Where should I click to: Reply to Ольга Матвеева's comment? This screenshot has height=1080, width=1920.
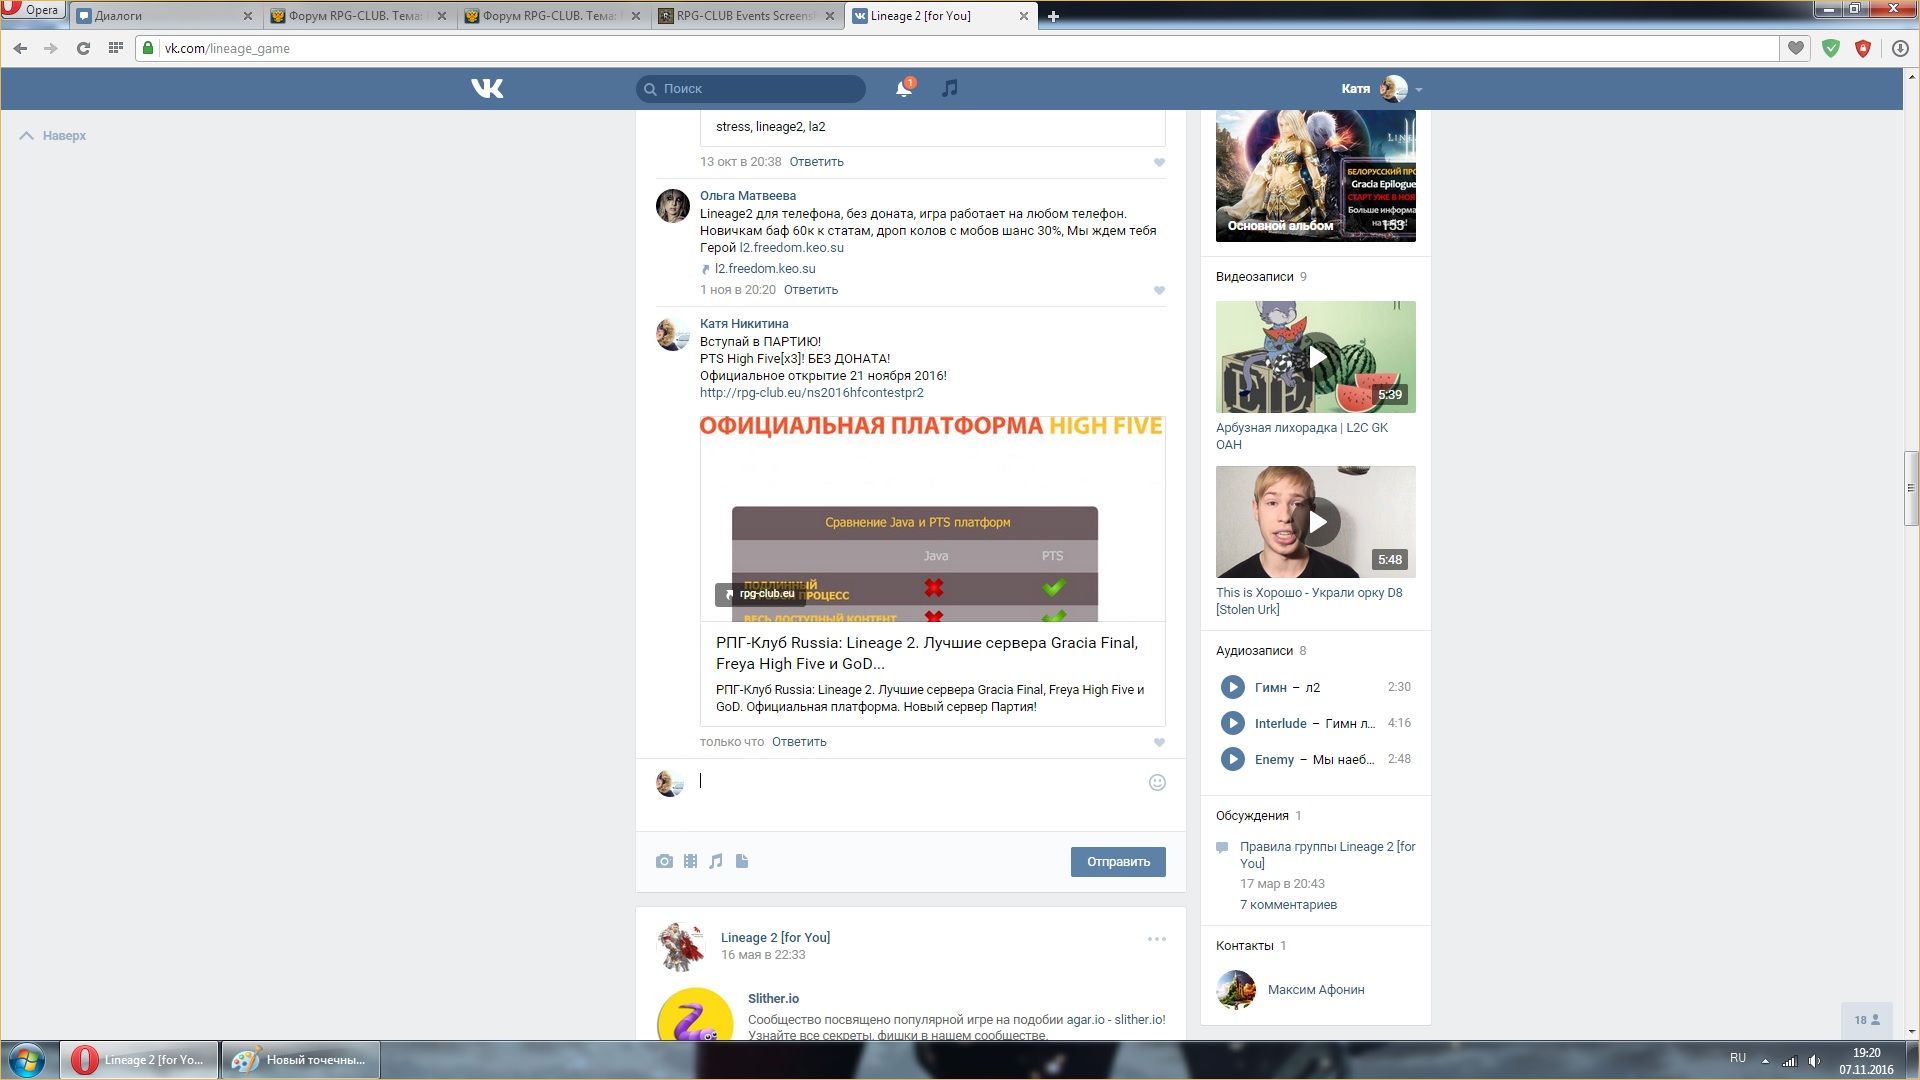coord(810,290)
